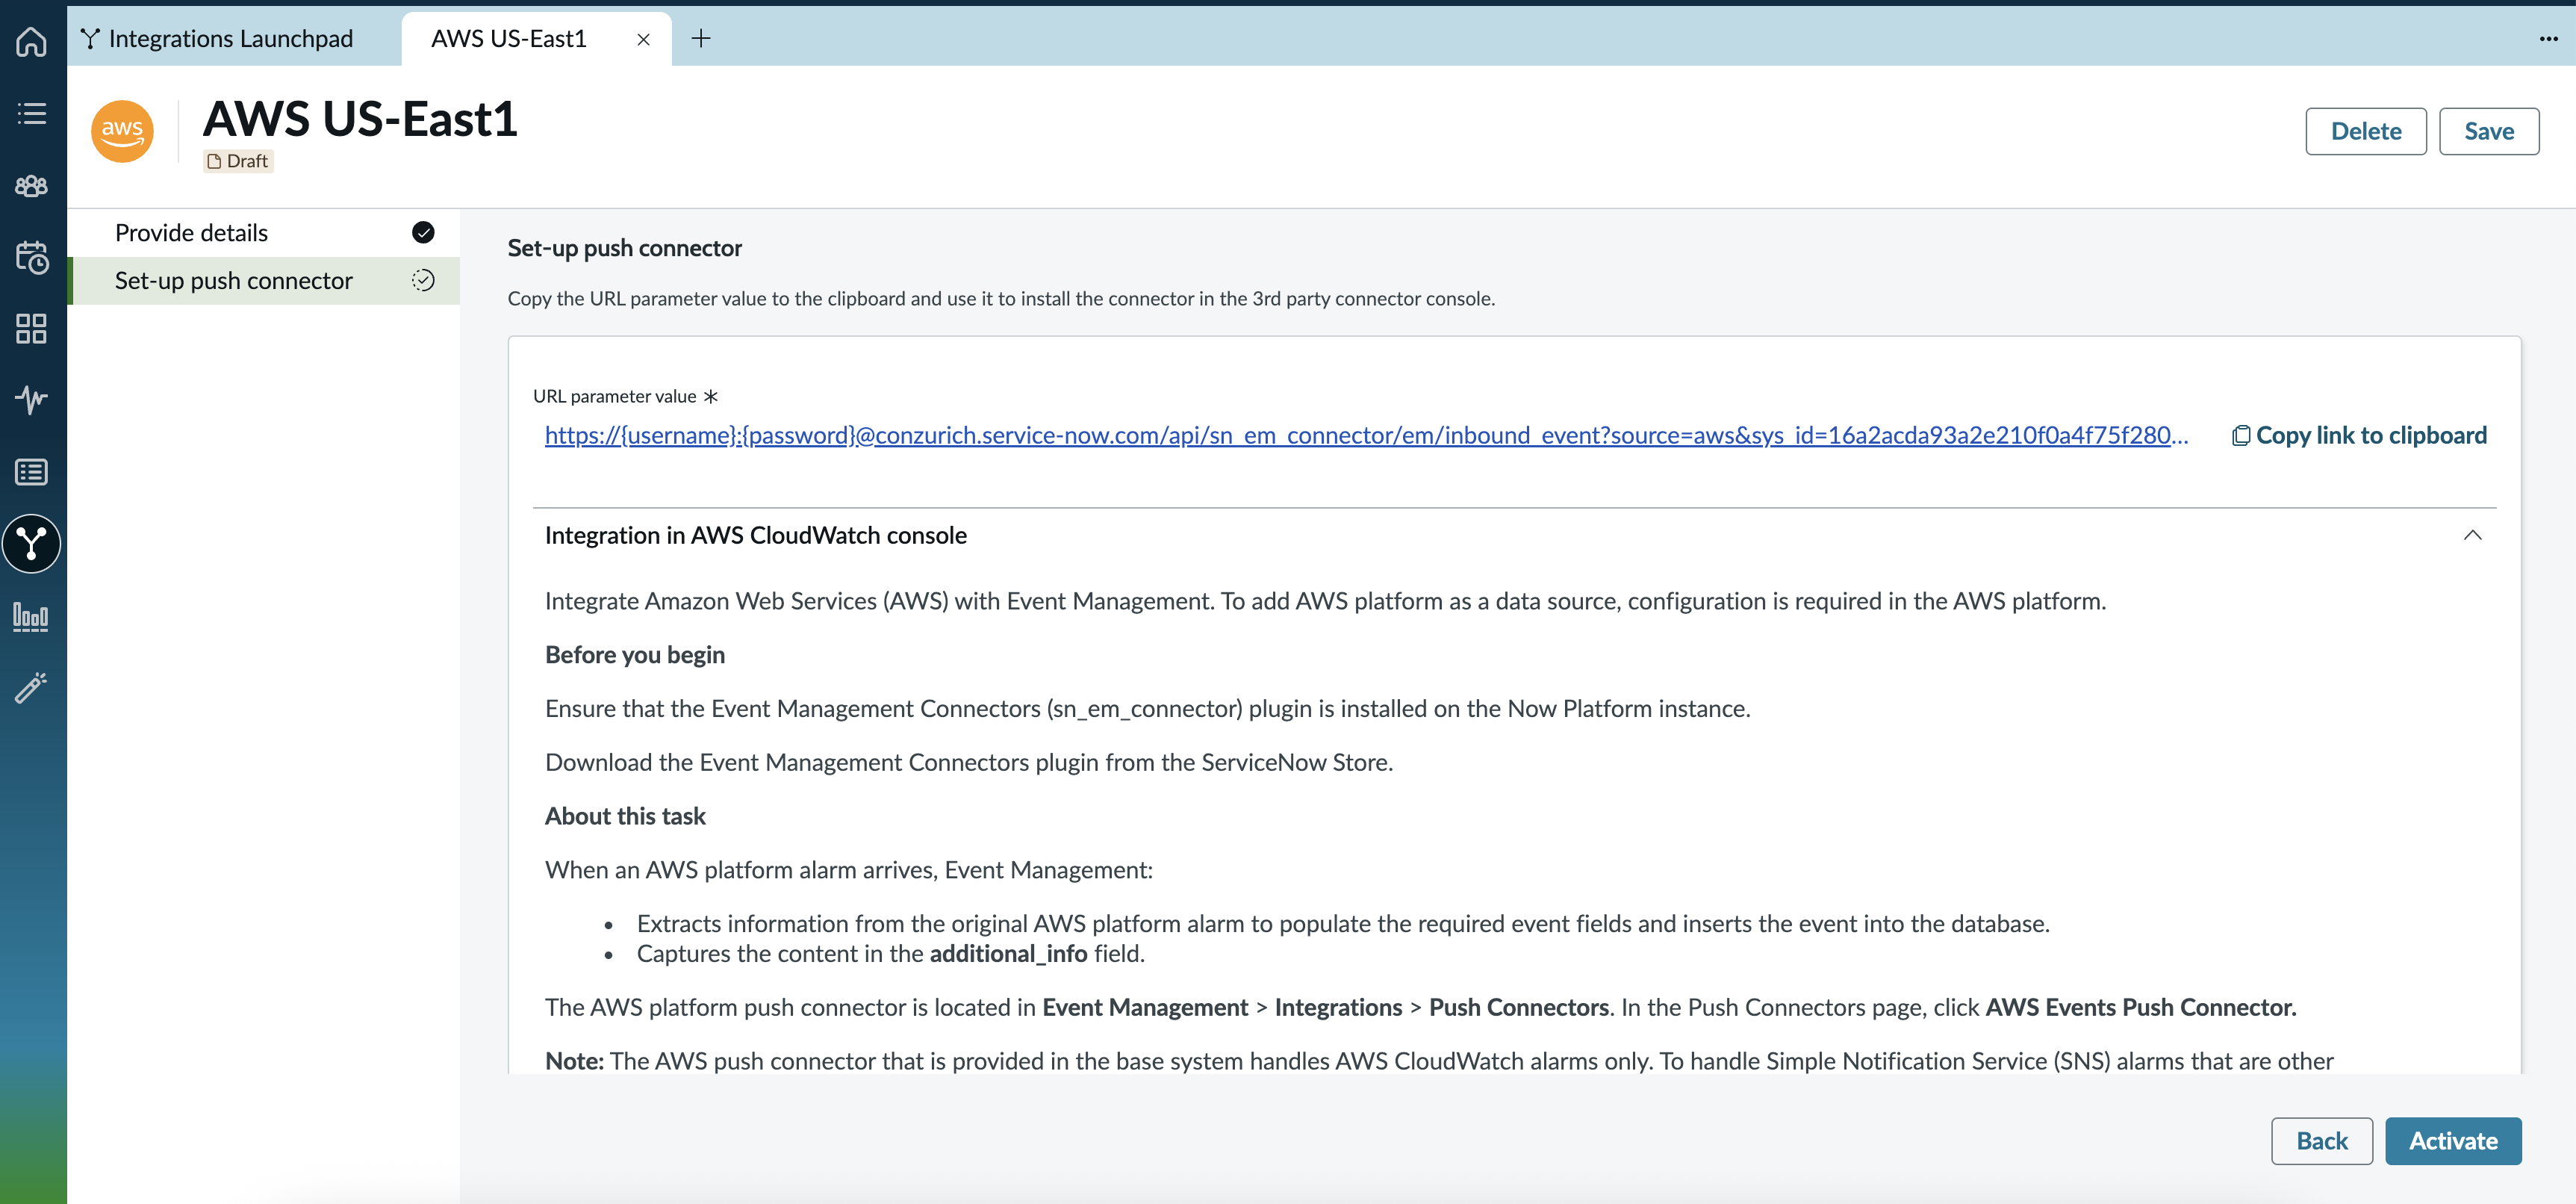This screenshot has height=1204, width=2576.
Task: Collapse Integration in AWS CloudWatch console section
Action: (x=2472, y=535)
